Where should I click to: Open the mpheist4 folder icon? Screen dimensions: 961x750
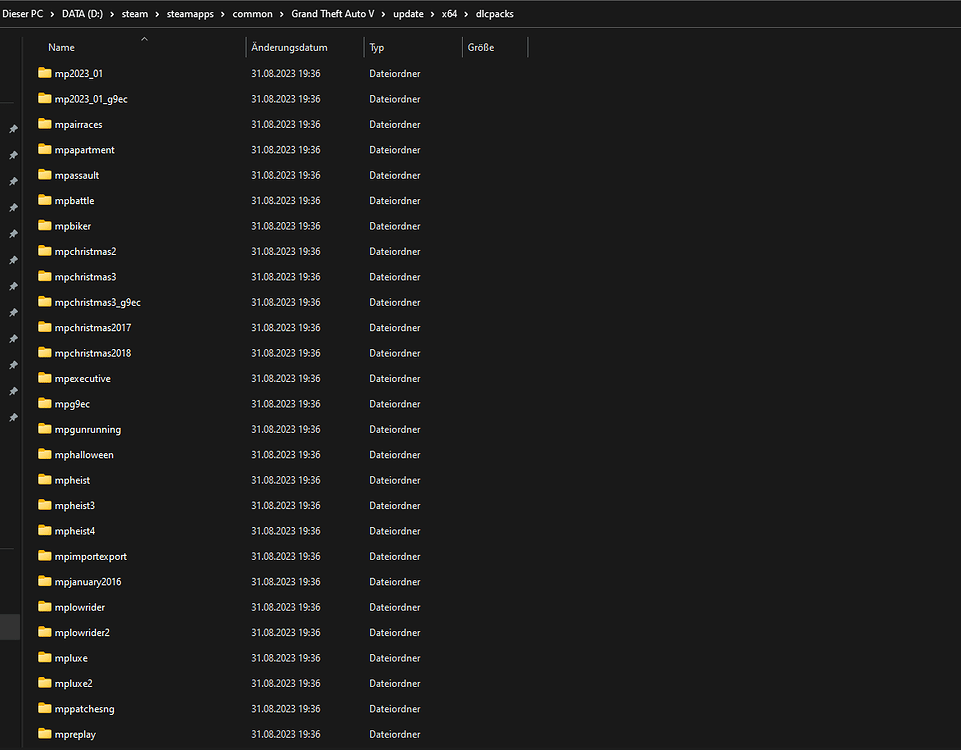point(46,530)
